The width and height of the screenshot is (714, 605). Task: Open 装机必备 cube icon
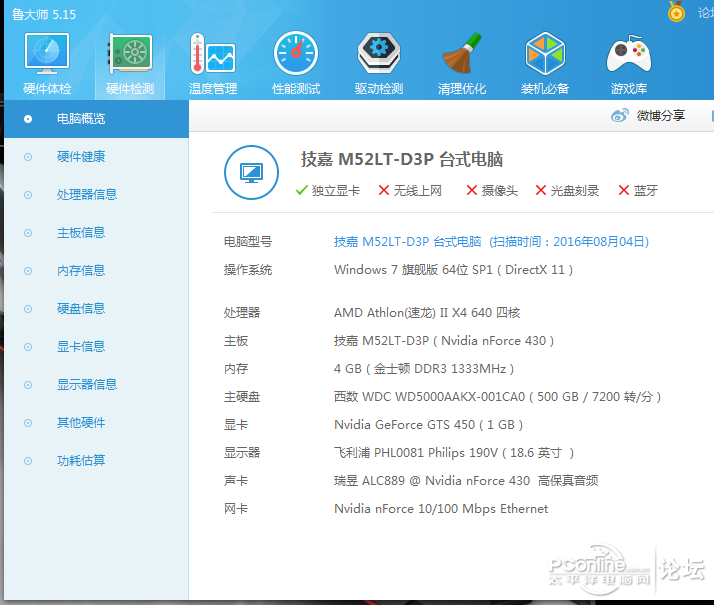545,63
